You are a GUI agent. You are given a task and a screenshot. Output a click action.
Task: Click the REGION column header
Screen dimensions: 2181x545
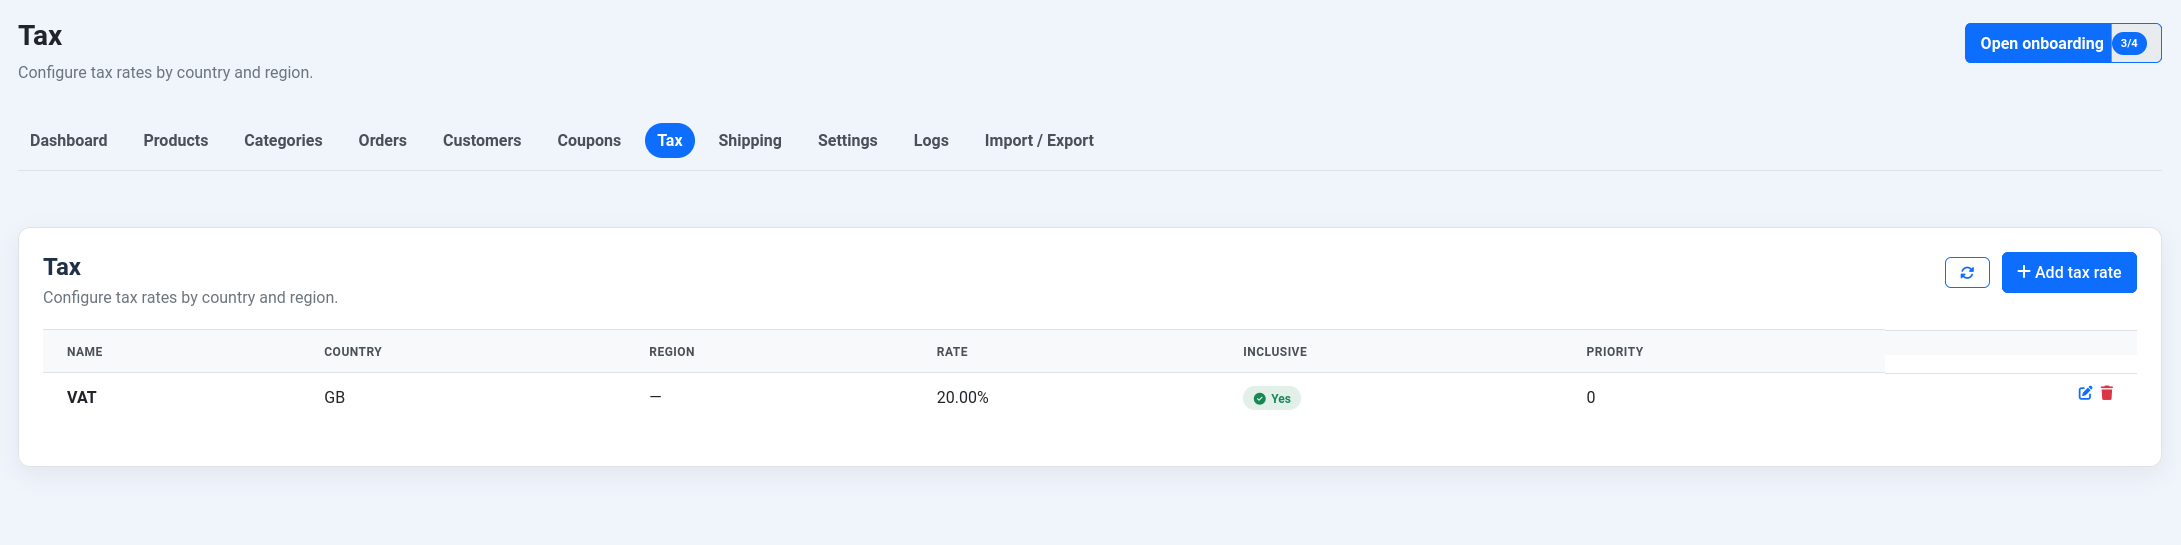point(672,352)
